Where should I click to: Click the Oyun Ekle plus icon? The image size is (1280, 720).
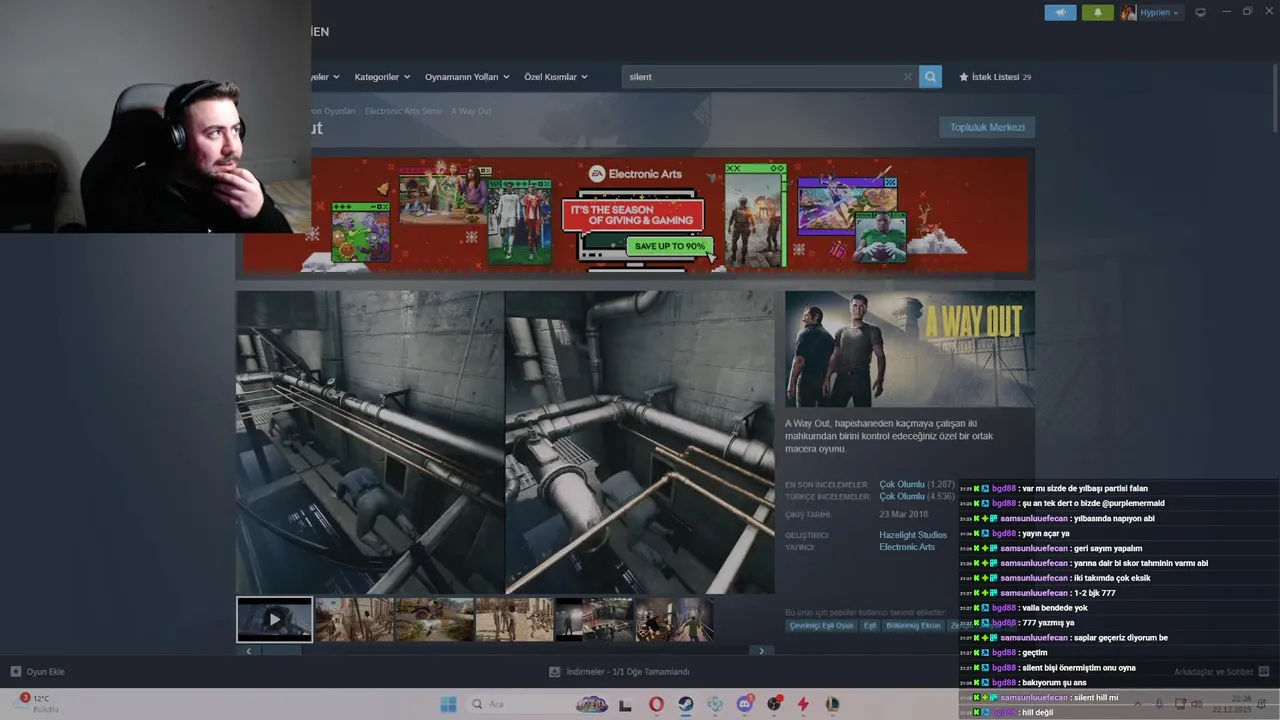click(x=16, y=672)
